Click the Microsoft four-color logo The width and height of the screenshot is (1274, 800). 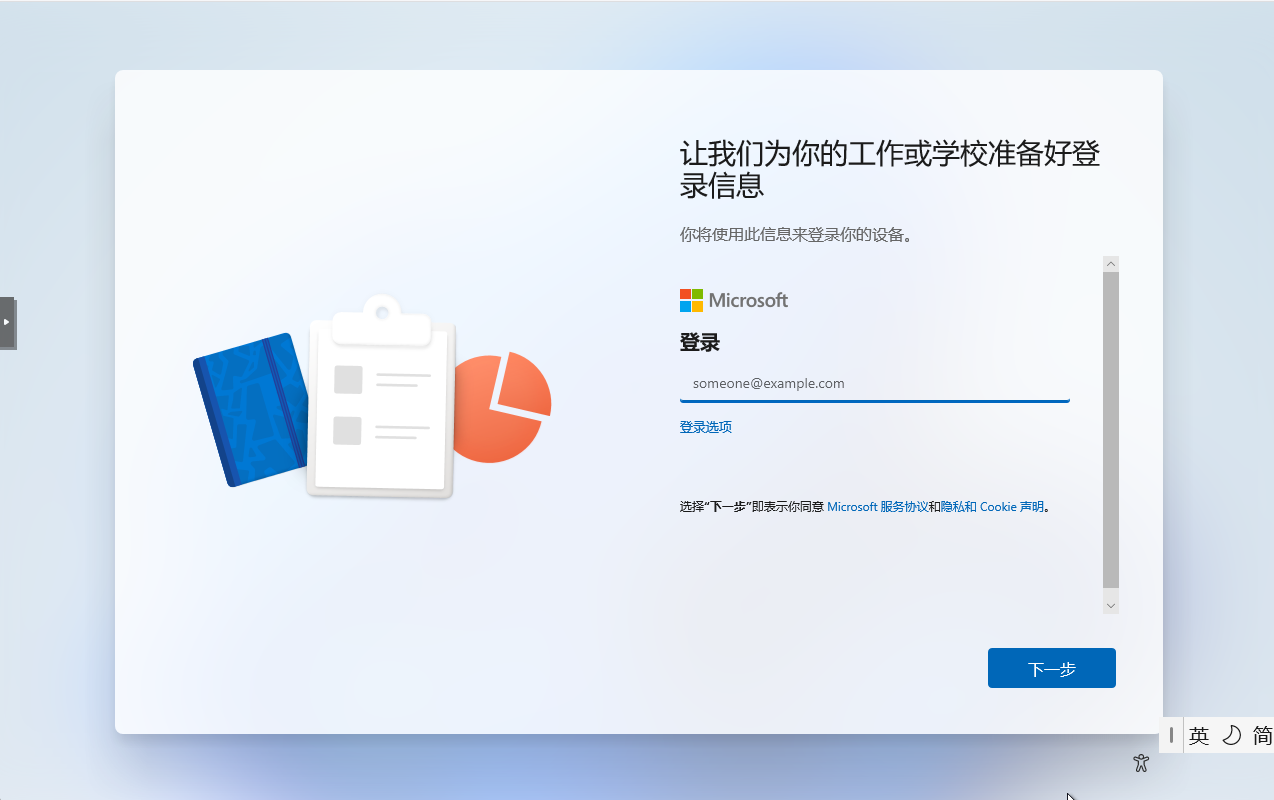(691, 300)
